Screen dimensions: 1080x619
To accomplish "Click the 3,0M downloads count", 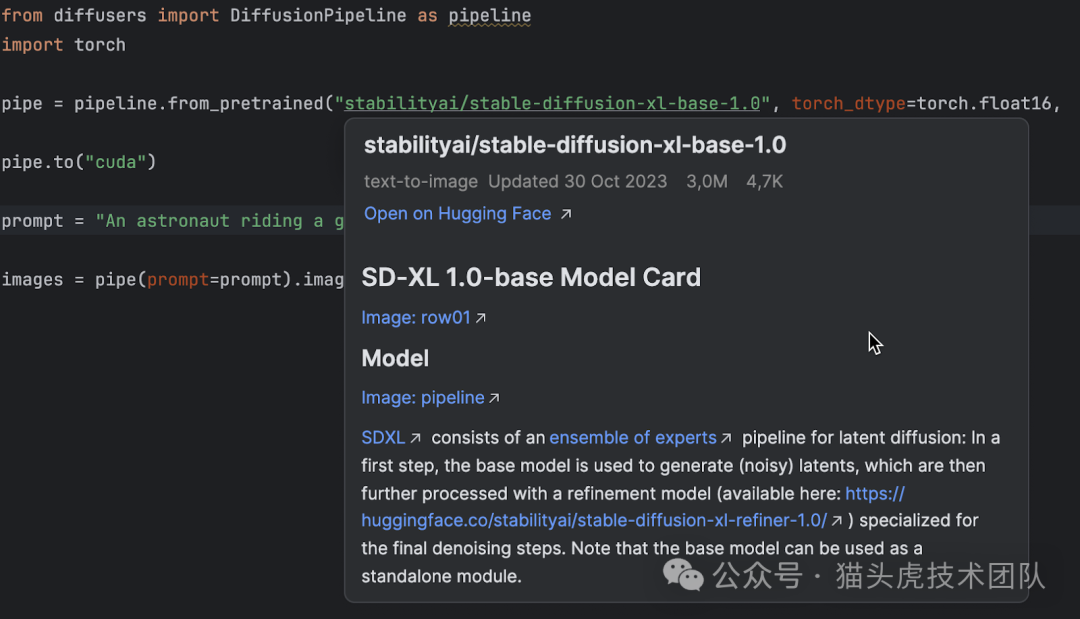I will (706, 181).
